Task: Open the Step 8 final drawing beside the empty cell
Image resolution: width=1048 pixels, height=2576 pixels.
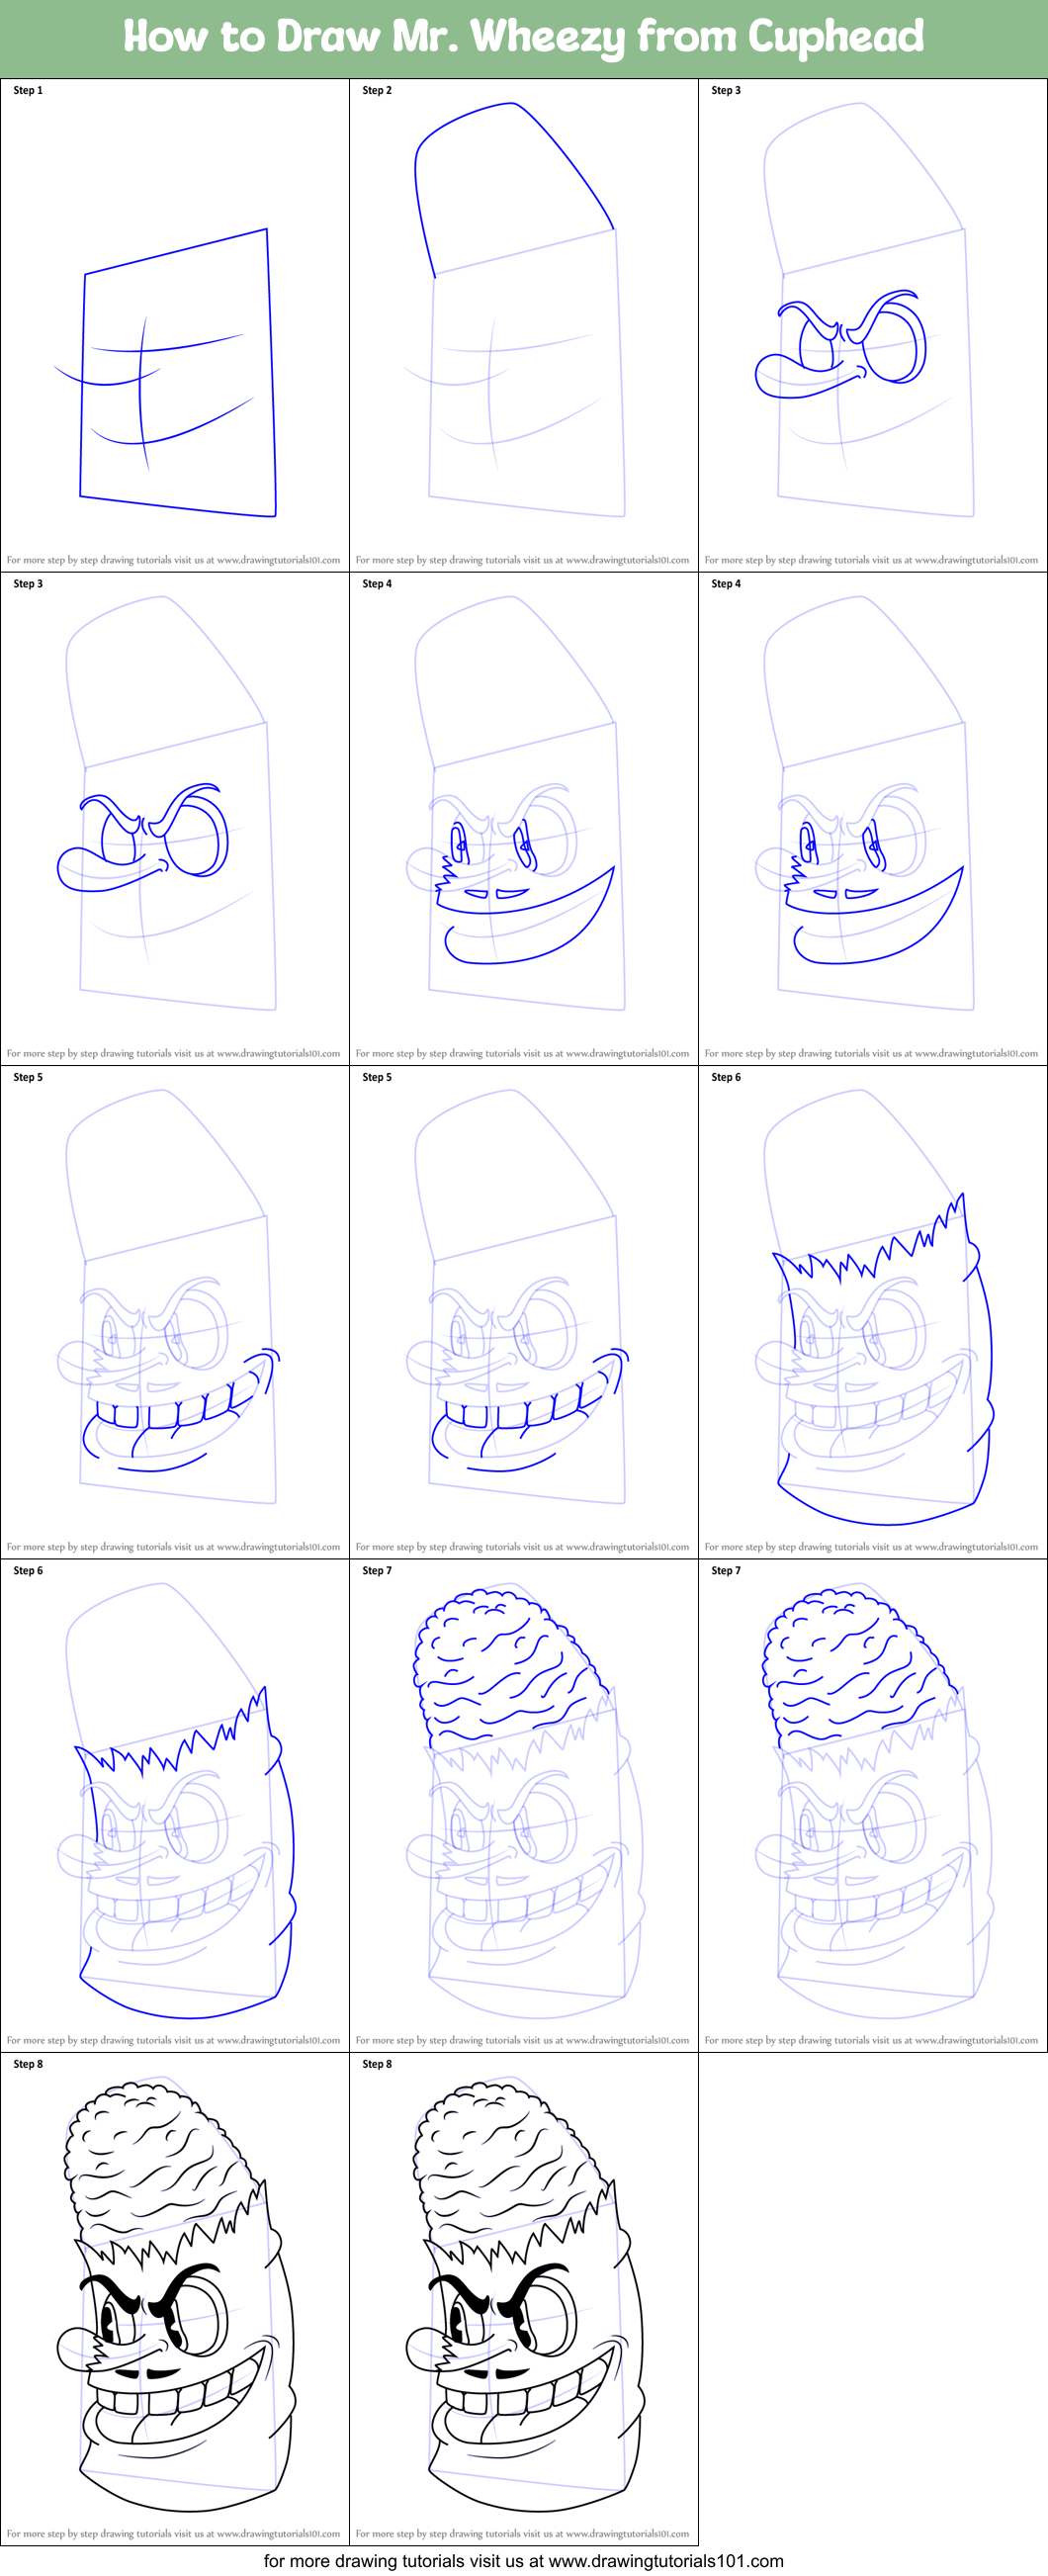Action: (x=524, y=2299)
